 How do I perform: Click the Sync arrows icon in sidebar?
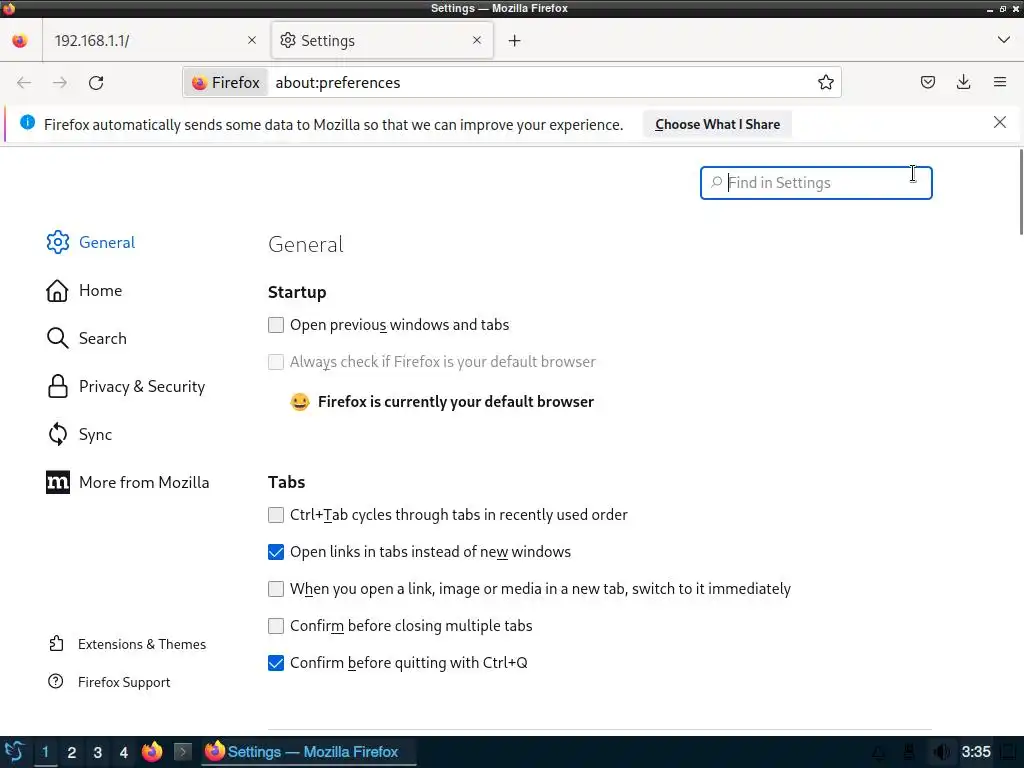57,434
